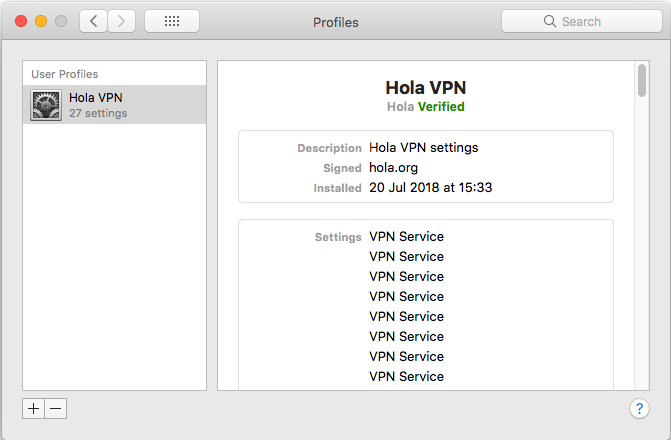Click "Hola VPN settings" description value
The height and width of the screenshot is (440, 671).
point(424,148)
